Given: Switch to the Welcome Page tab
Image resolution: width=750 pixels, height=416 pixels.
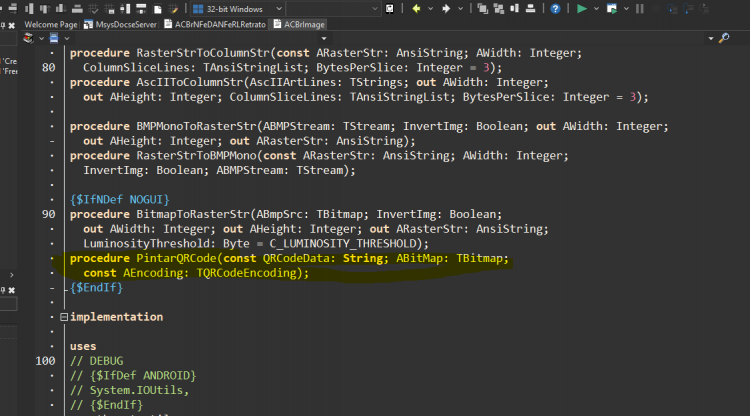Looking at the screenshot, I should [x=51, y=24].
